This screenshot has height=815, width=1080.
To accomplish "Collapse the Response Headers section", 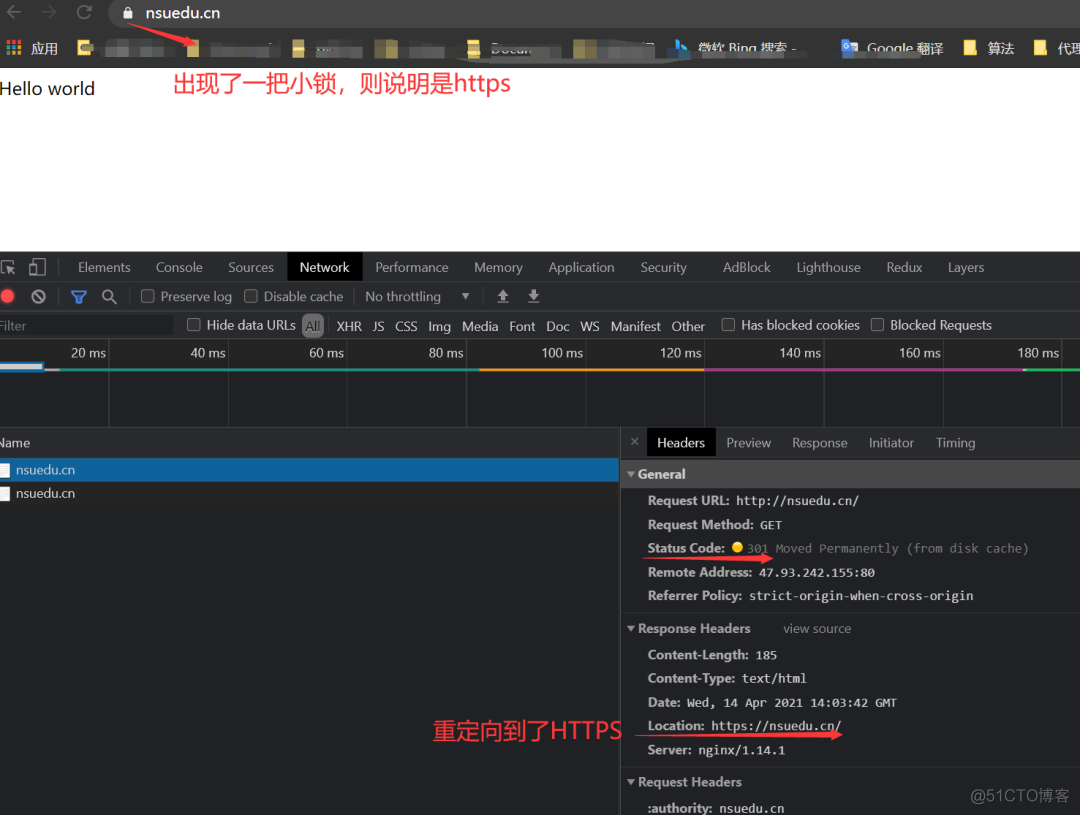I will 631,628.
